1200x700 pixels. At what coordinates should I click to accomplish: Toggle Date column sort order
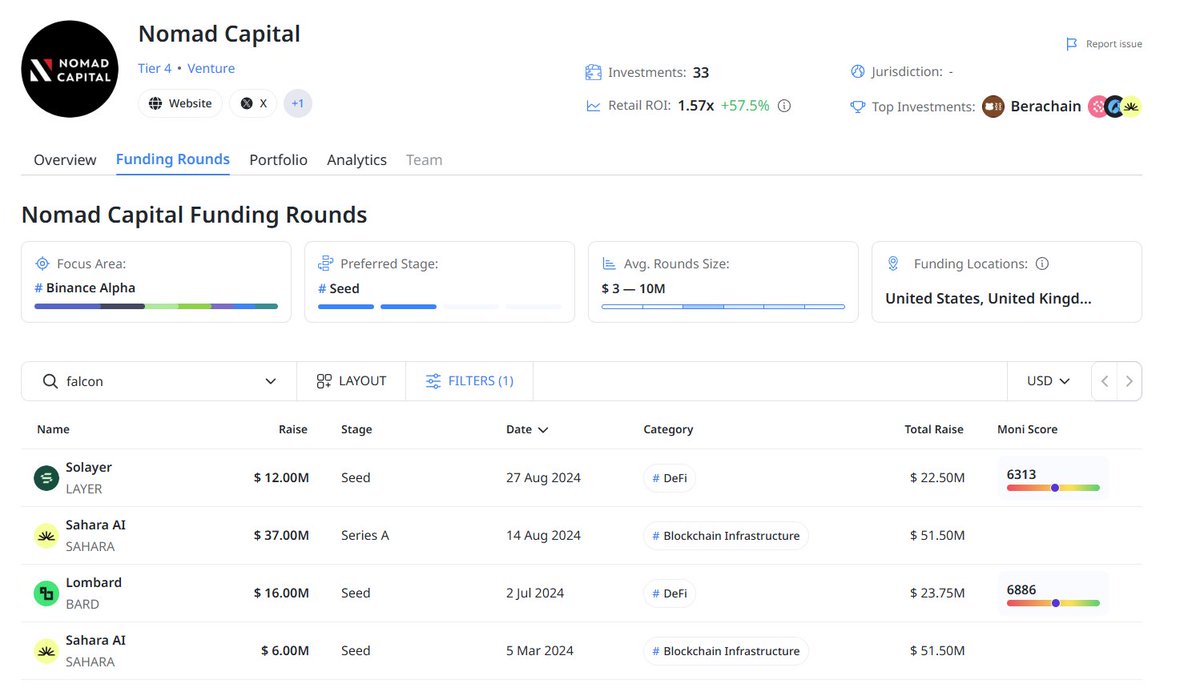tap(527, 429)
